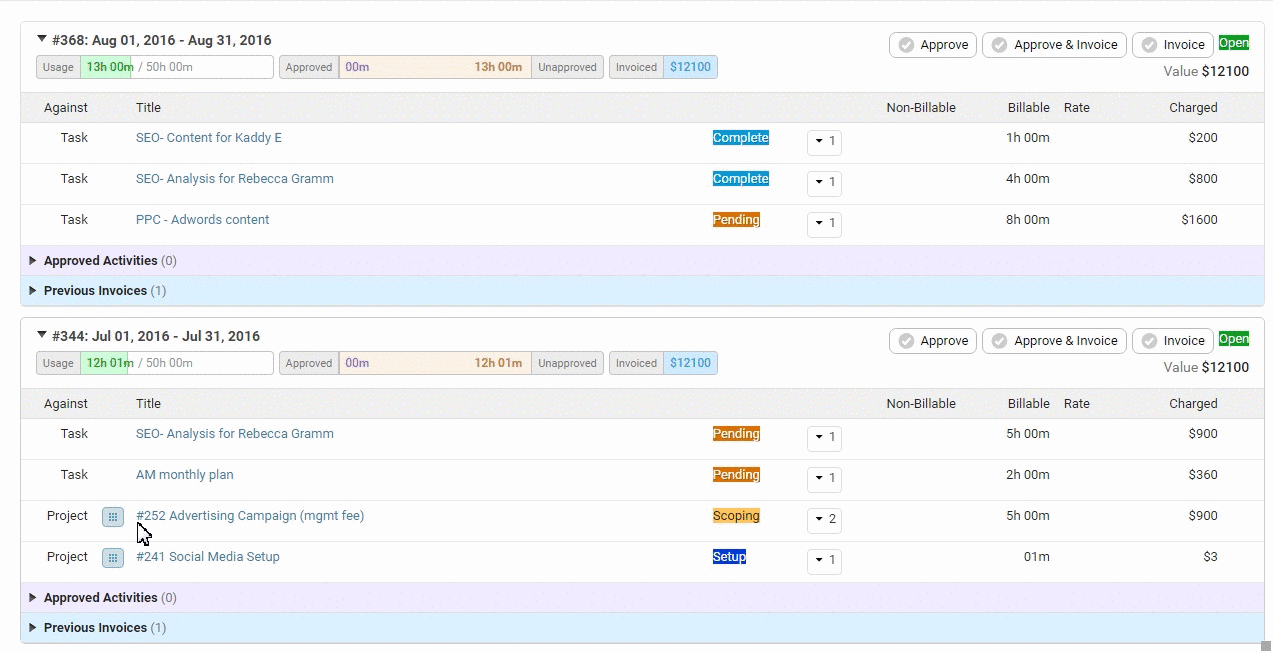Open dropdown for SEO- Content for Kaddy E
The image size is (1273, 653).
pyautogui.click(x=824, y=142)
